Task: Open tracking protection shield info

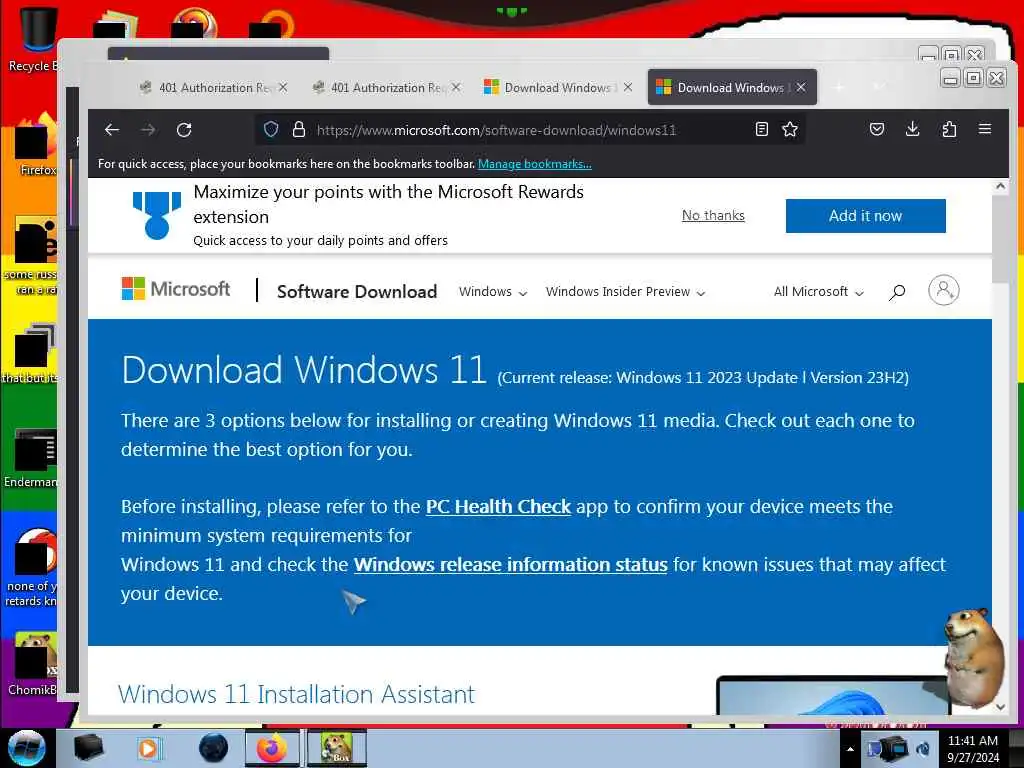Action: pyautogui.click(x=271, y=129)
